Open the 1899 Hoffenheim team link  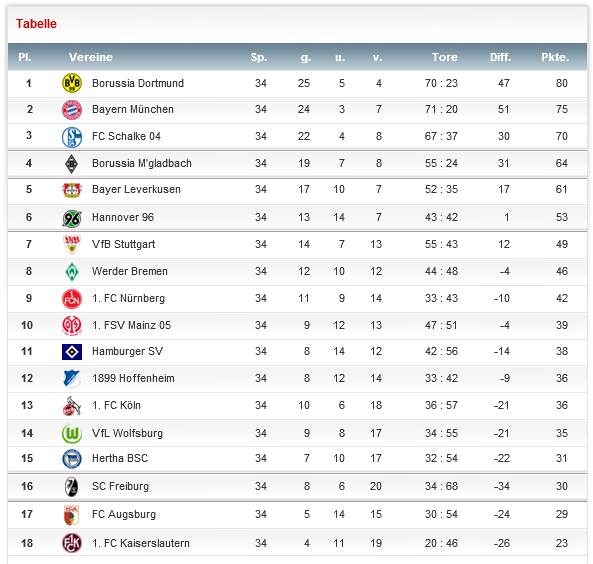(x=134, y=378)
